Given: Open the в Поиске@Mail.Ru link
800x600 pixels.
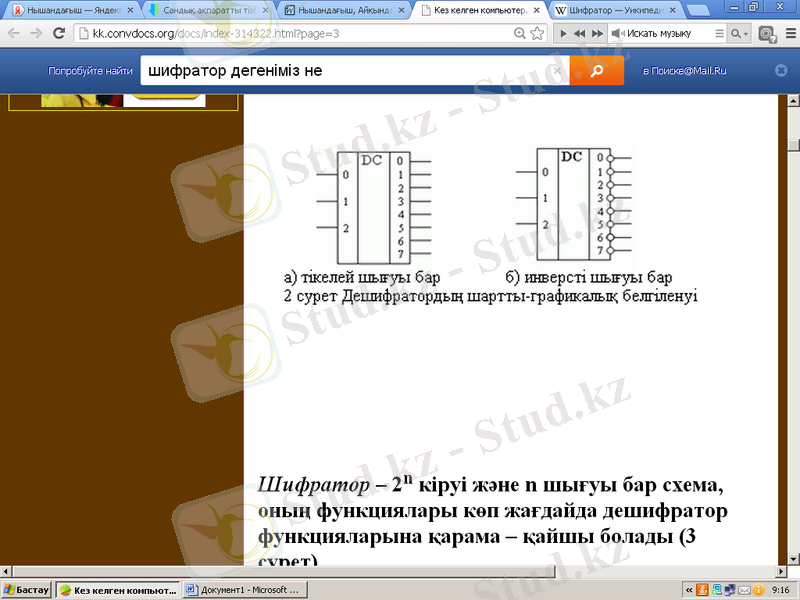Looking at the screenshot, I should [x=684, y=71].
